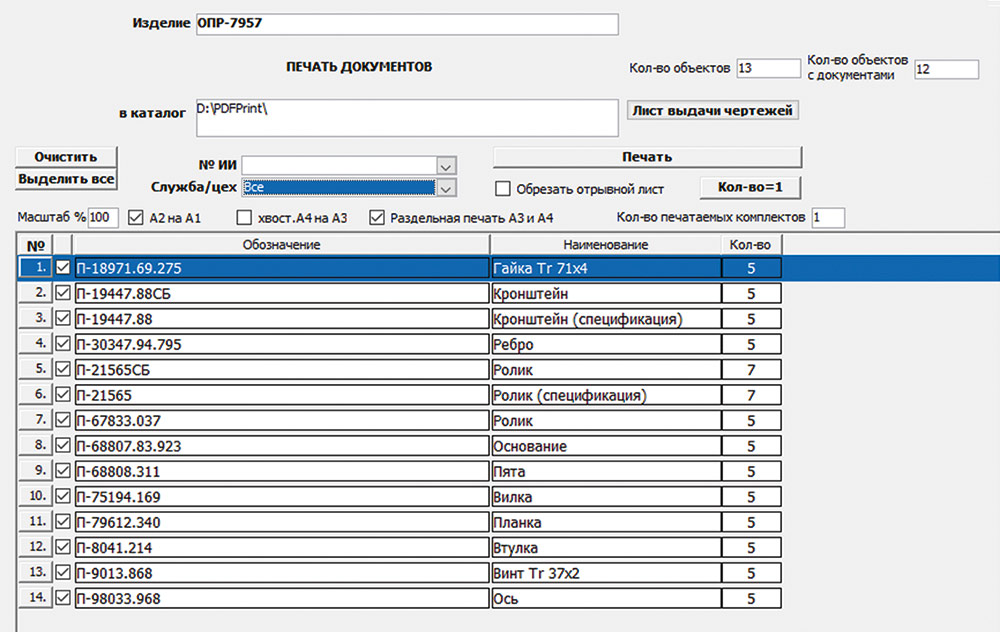1000x632 pixels.
Task: Open Лист выдачи чертежей
Action: [x=712, y=111]
